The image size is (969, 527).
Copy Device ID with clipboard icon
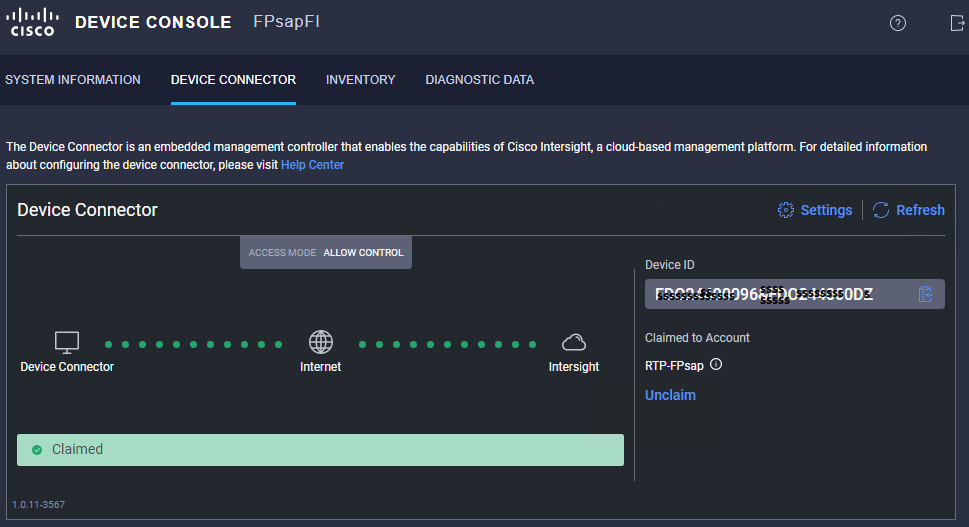click(925, 294)
